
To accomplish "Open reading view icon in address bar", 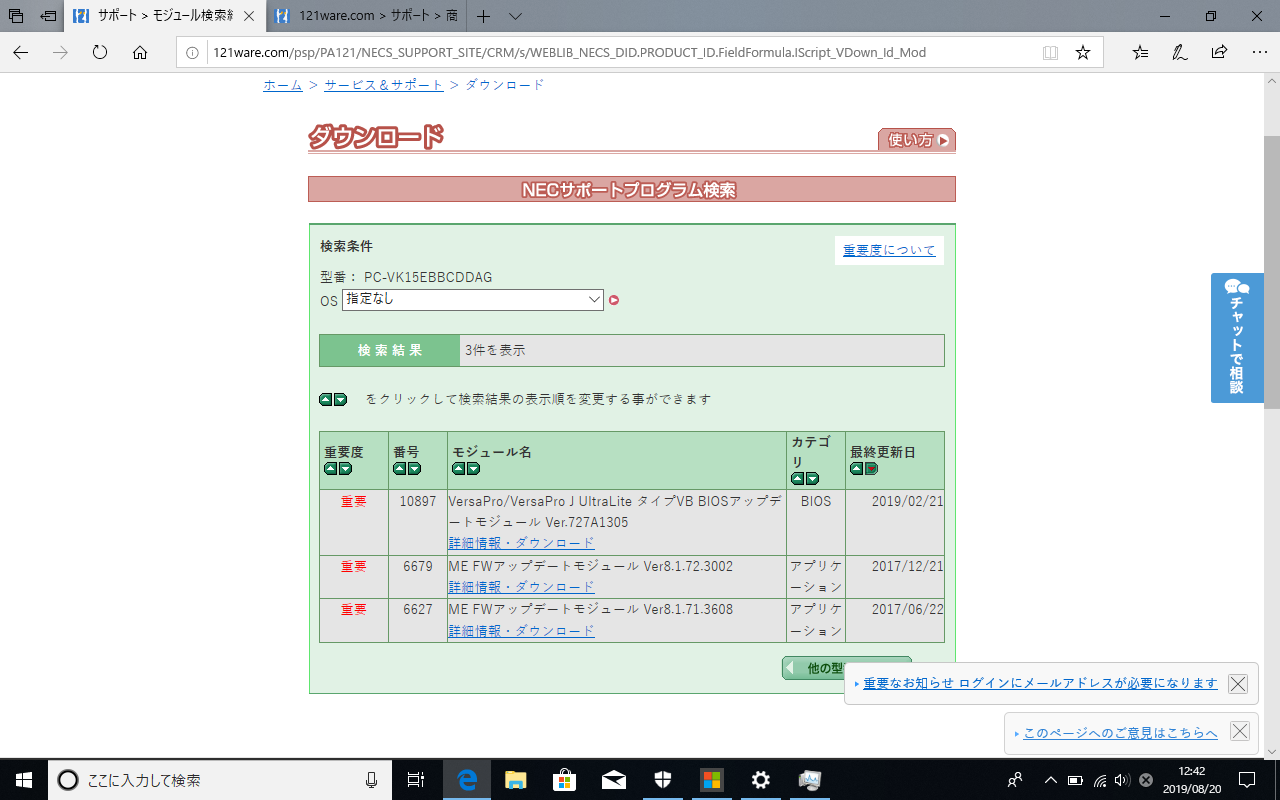I will pos(1050,52).
